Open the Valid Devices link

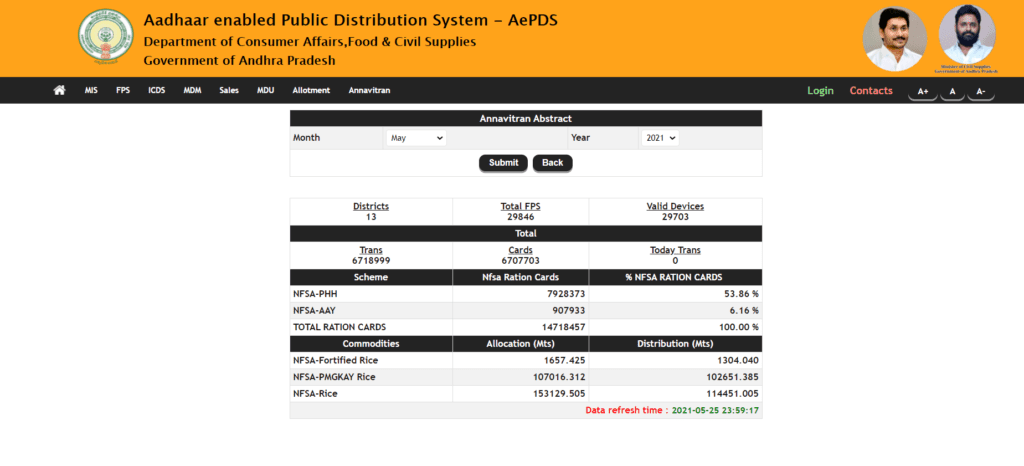pos(675,206)
